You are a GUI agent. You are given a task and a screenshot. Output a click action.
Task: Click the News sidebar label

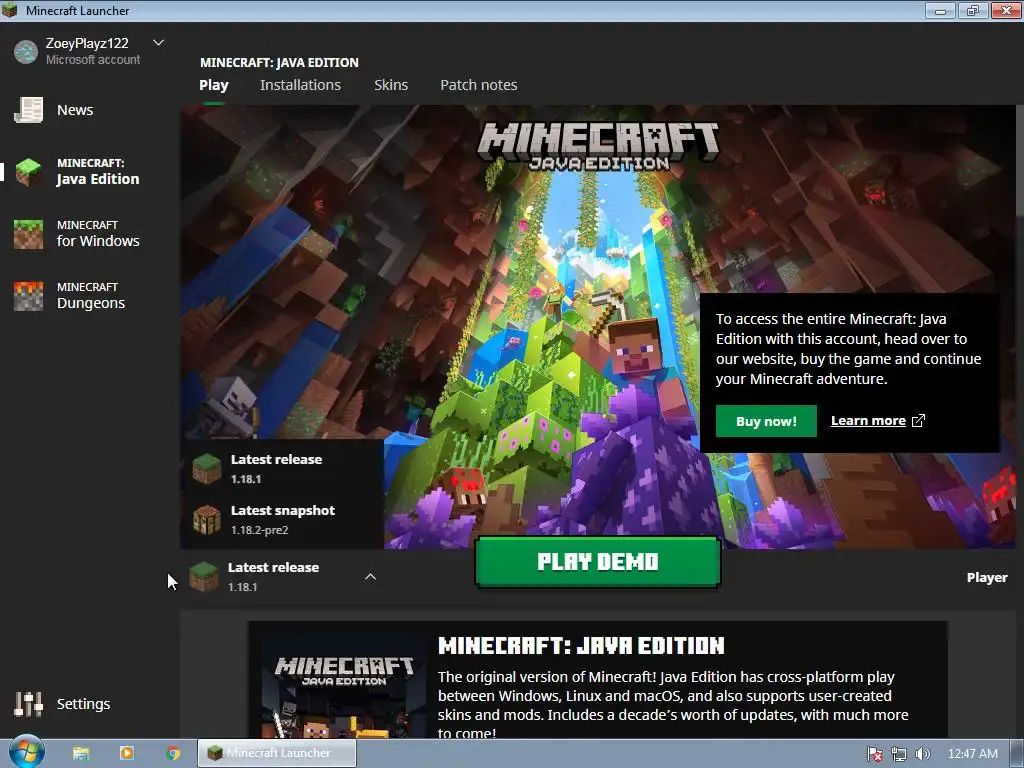coord(75,110)
